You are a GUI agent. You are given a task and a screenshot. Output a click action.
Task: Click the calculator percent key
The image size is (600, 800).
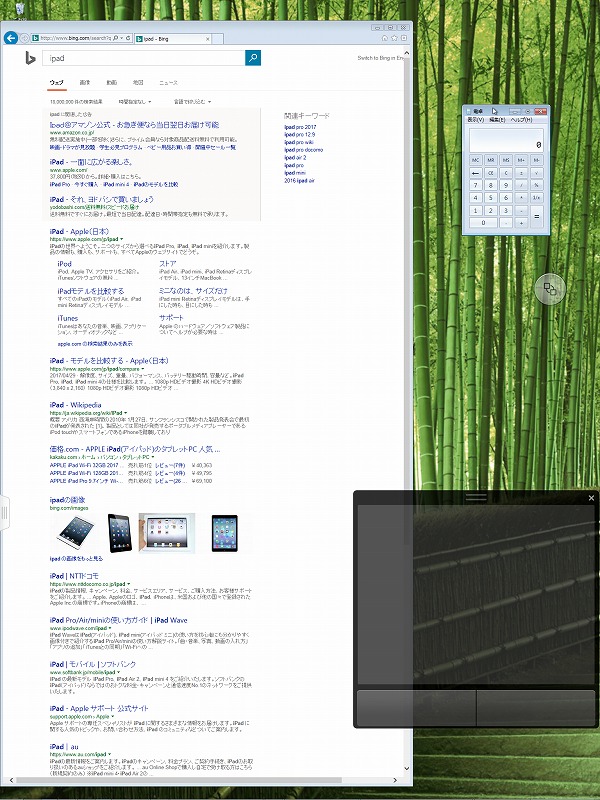pyautogui.click(x=536, y=185)
